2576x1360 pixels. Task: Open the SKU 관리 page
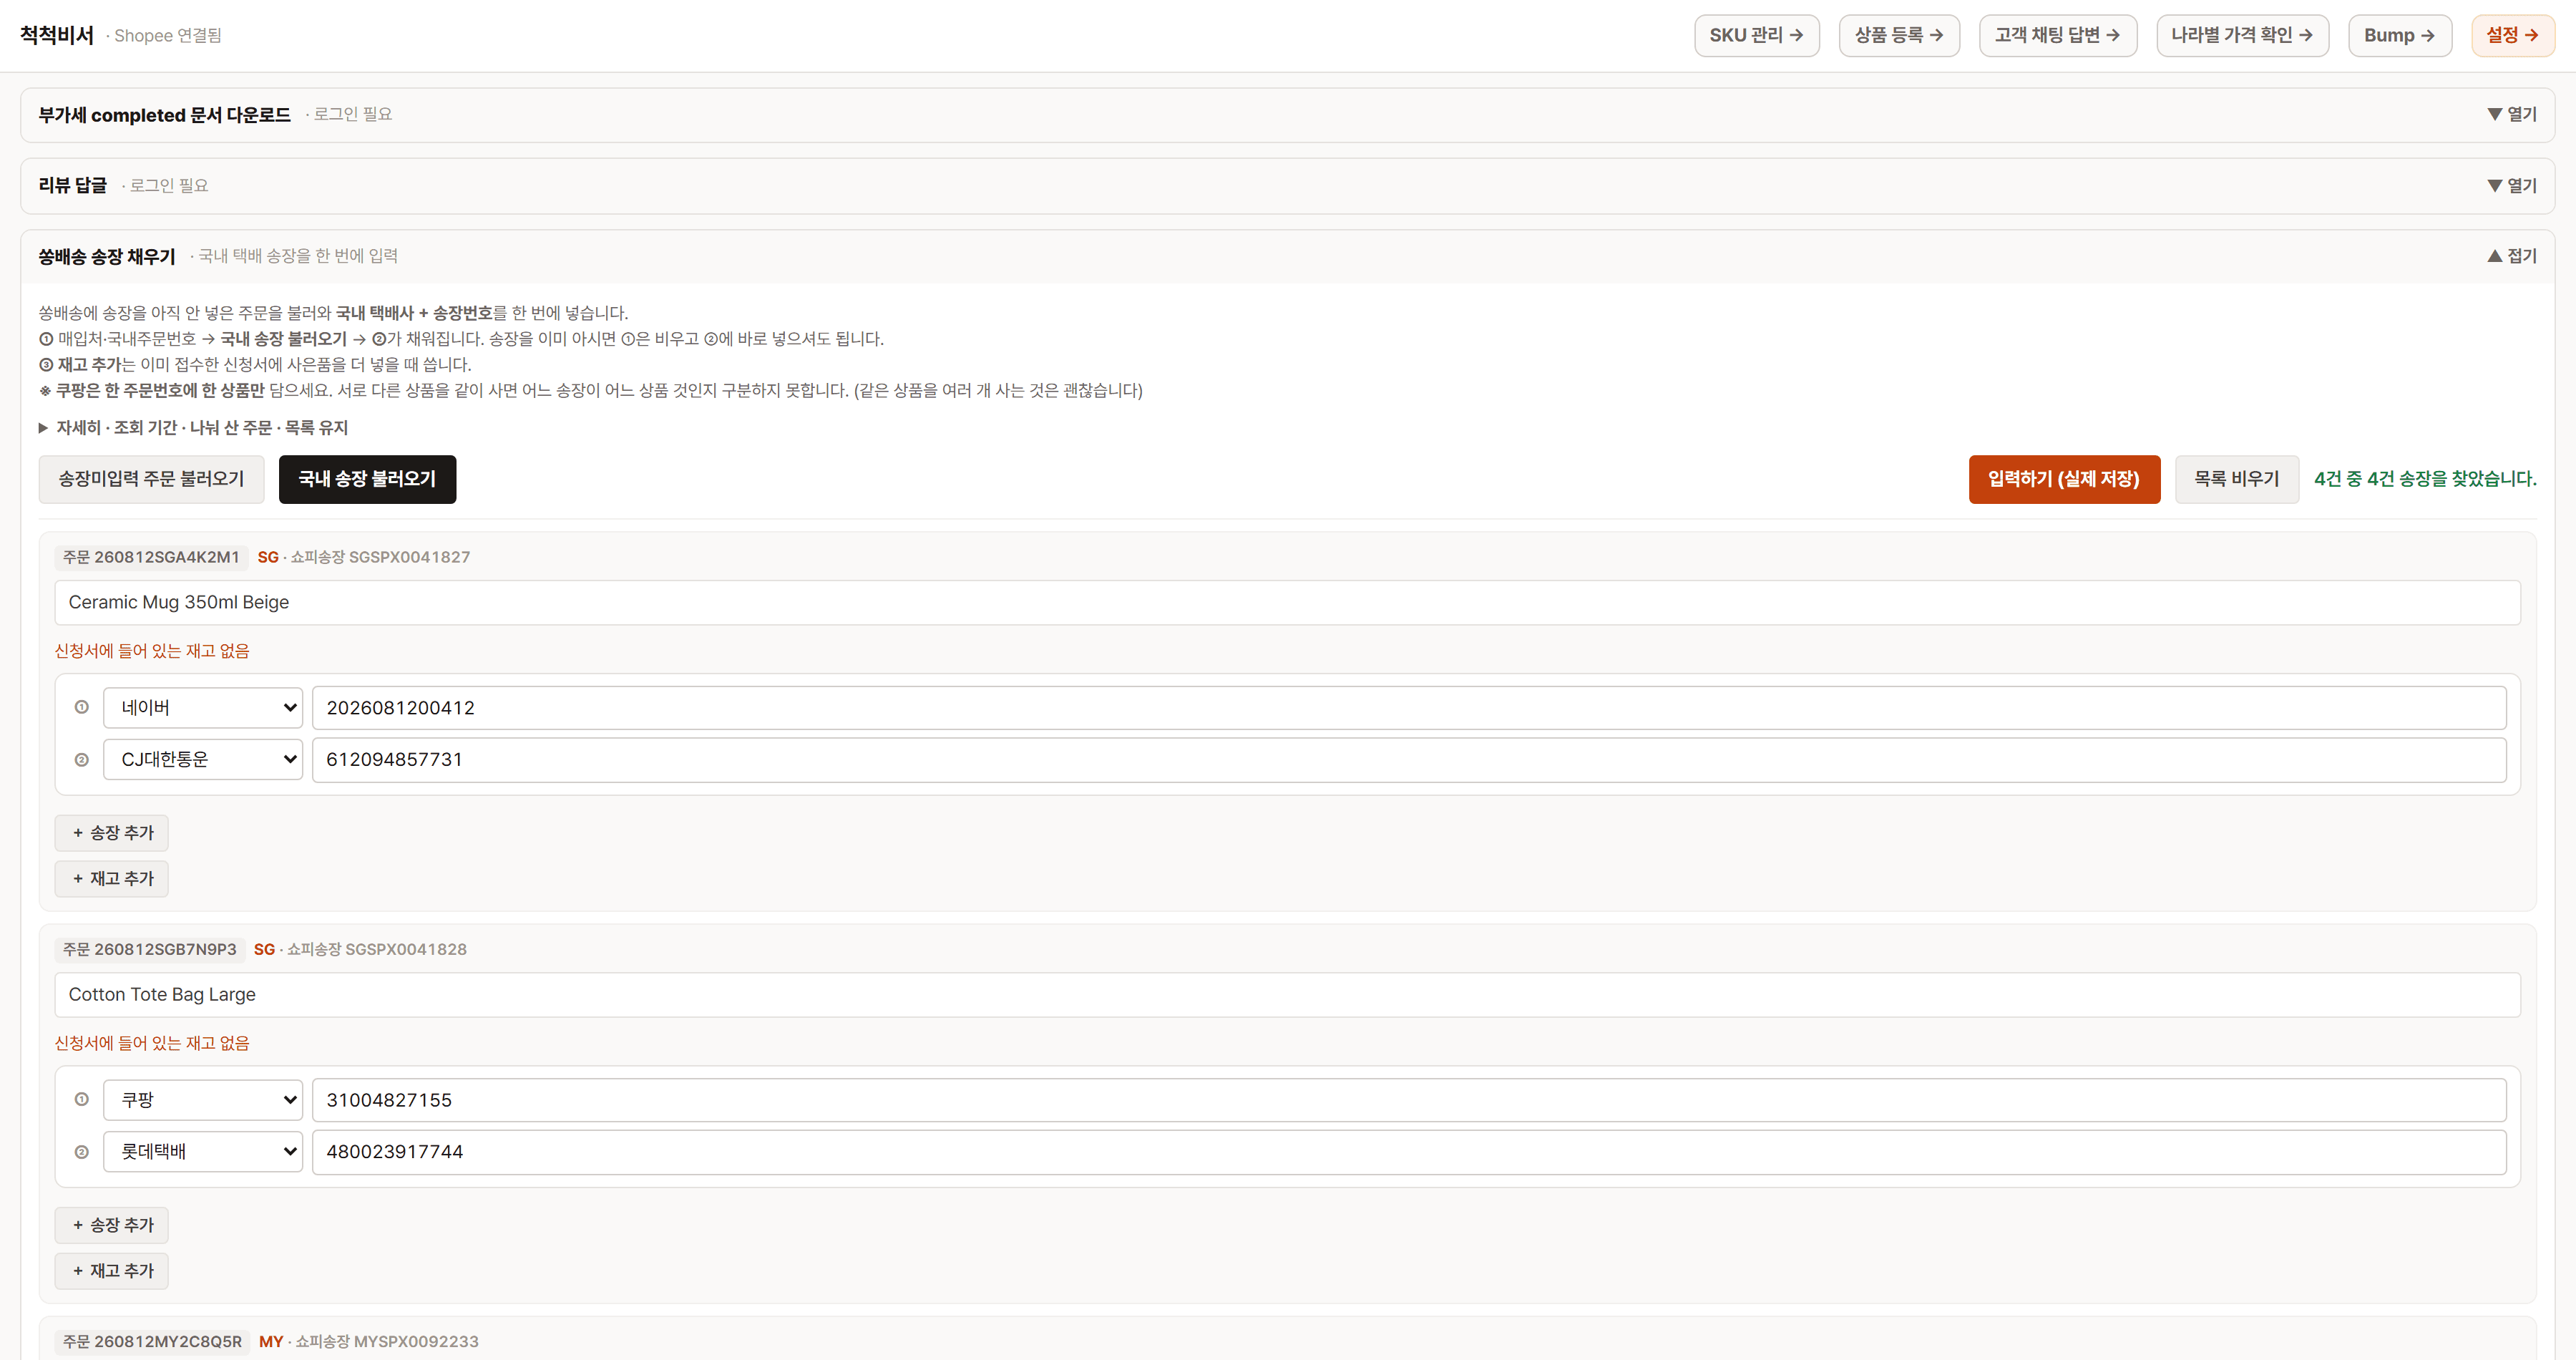click(1756, 35)
